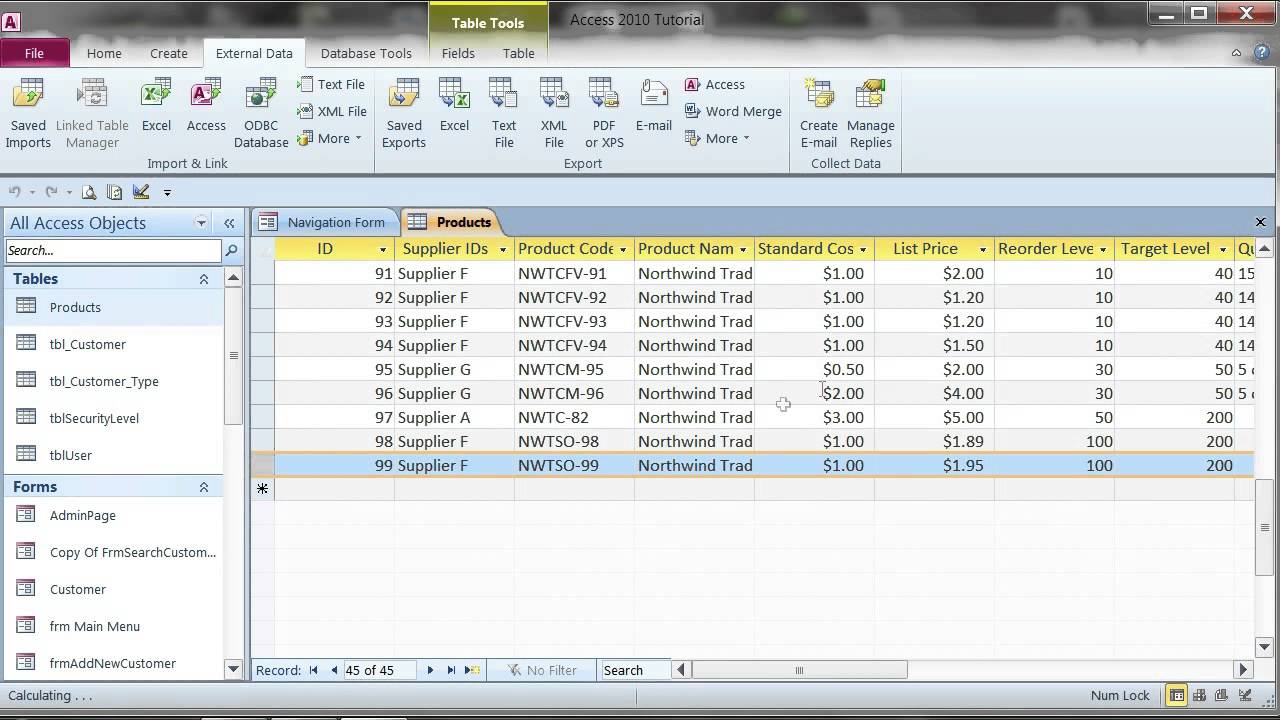Image resolution: width=1280 pixels, height=720 pixels.
Task: Start Word Merge export
Action: tap(733, 111)
